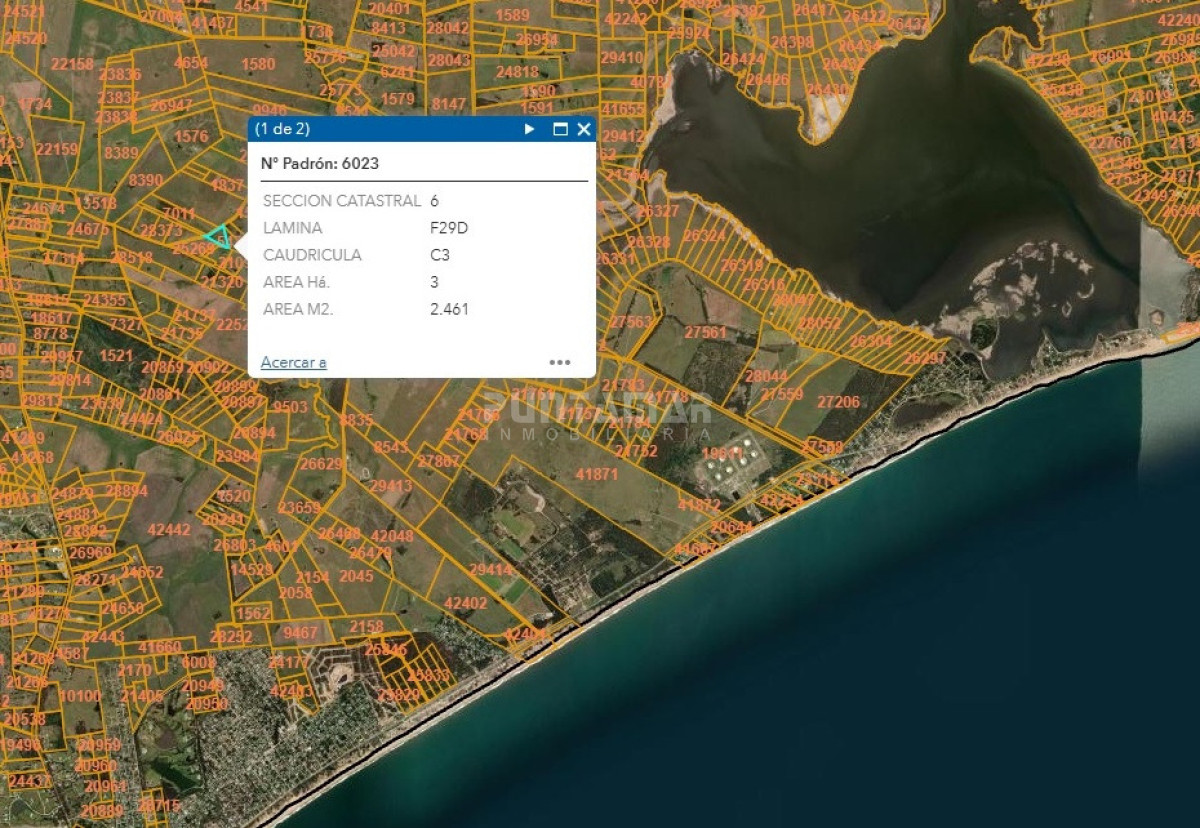This screenshot has height=828, width=1200.
Task: Select parcel labeled 27561
Action: point(706,332)
